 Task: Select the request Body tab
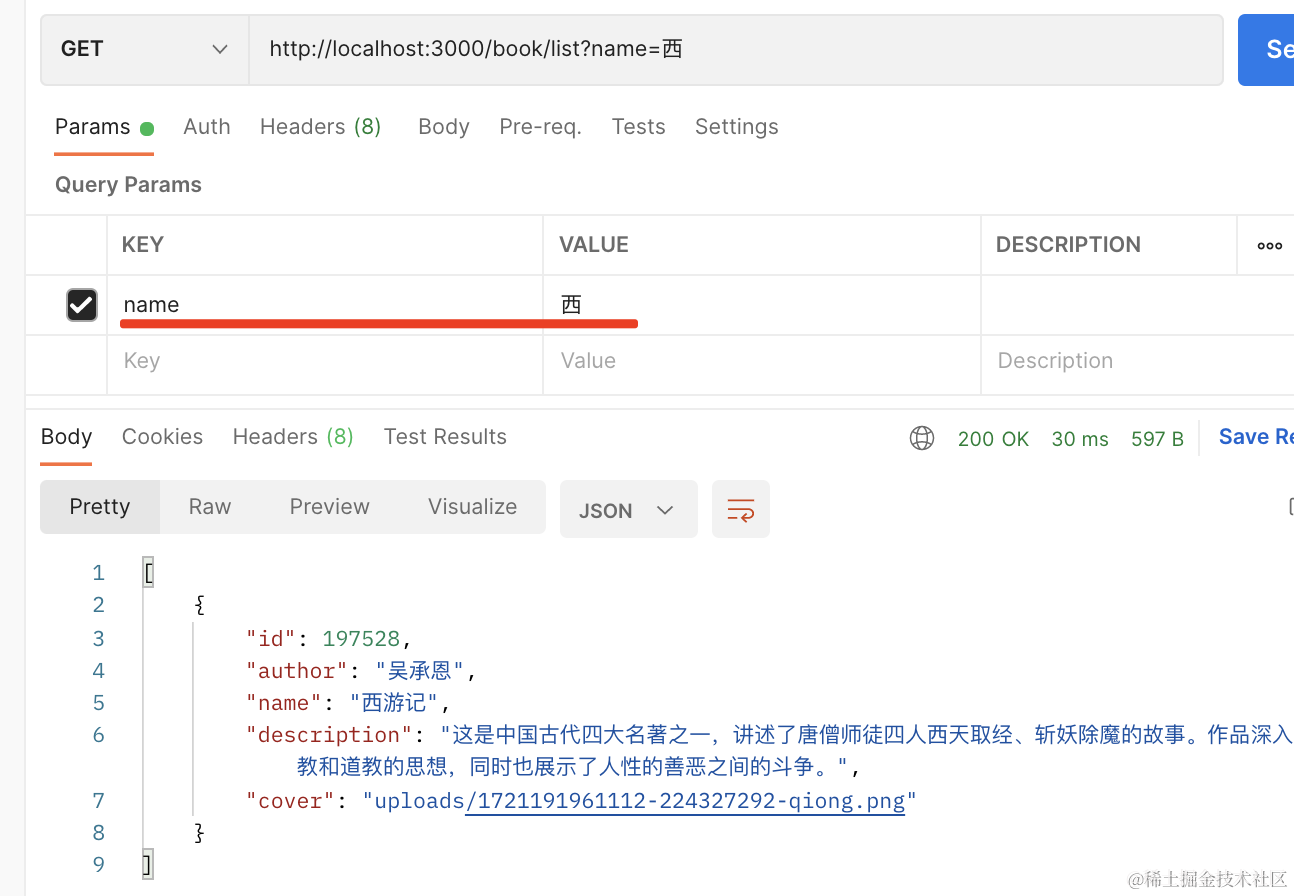(443, 127)
